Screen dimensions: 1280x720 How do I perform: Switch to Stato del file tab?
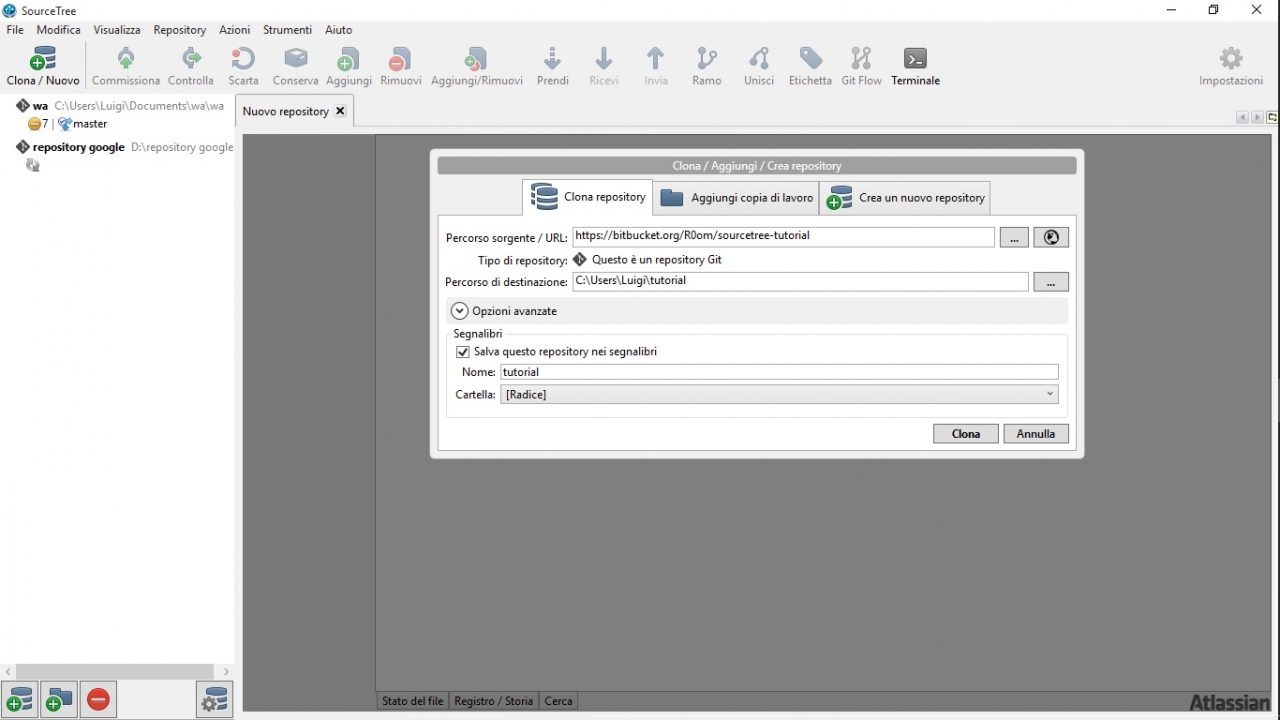coord(413,701)
